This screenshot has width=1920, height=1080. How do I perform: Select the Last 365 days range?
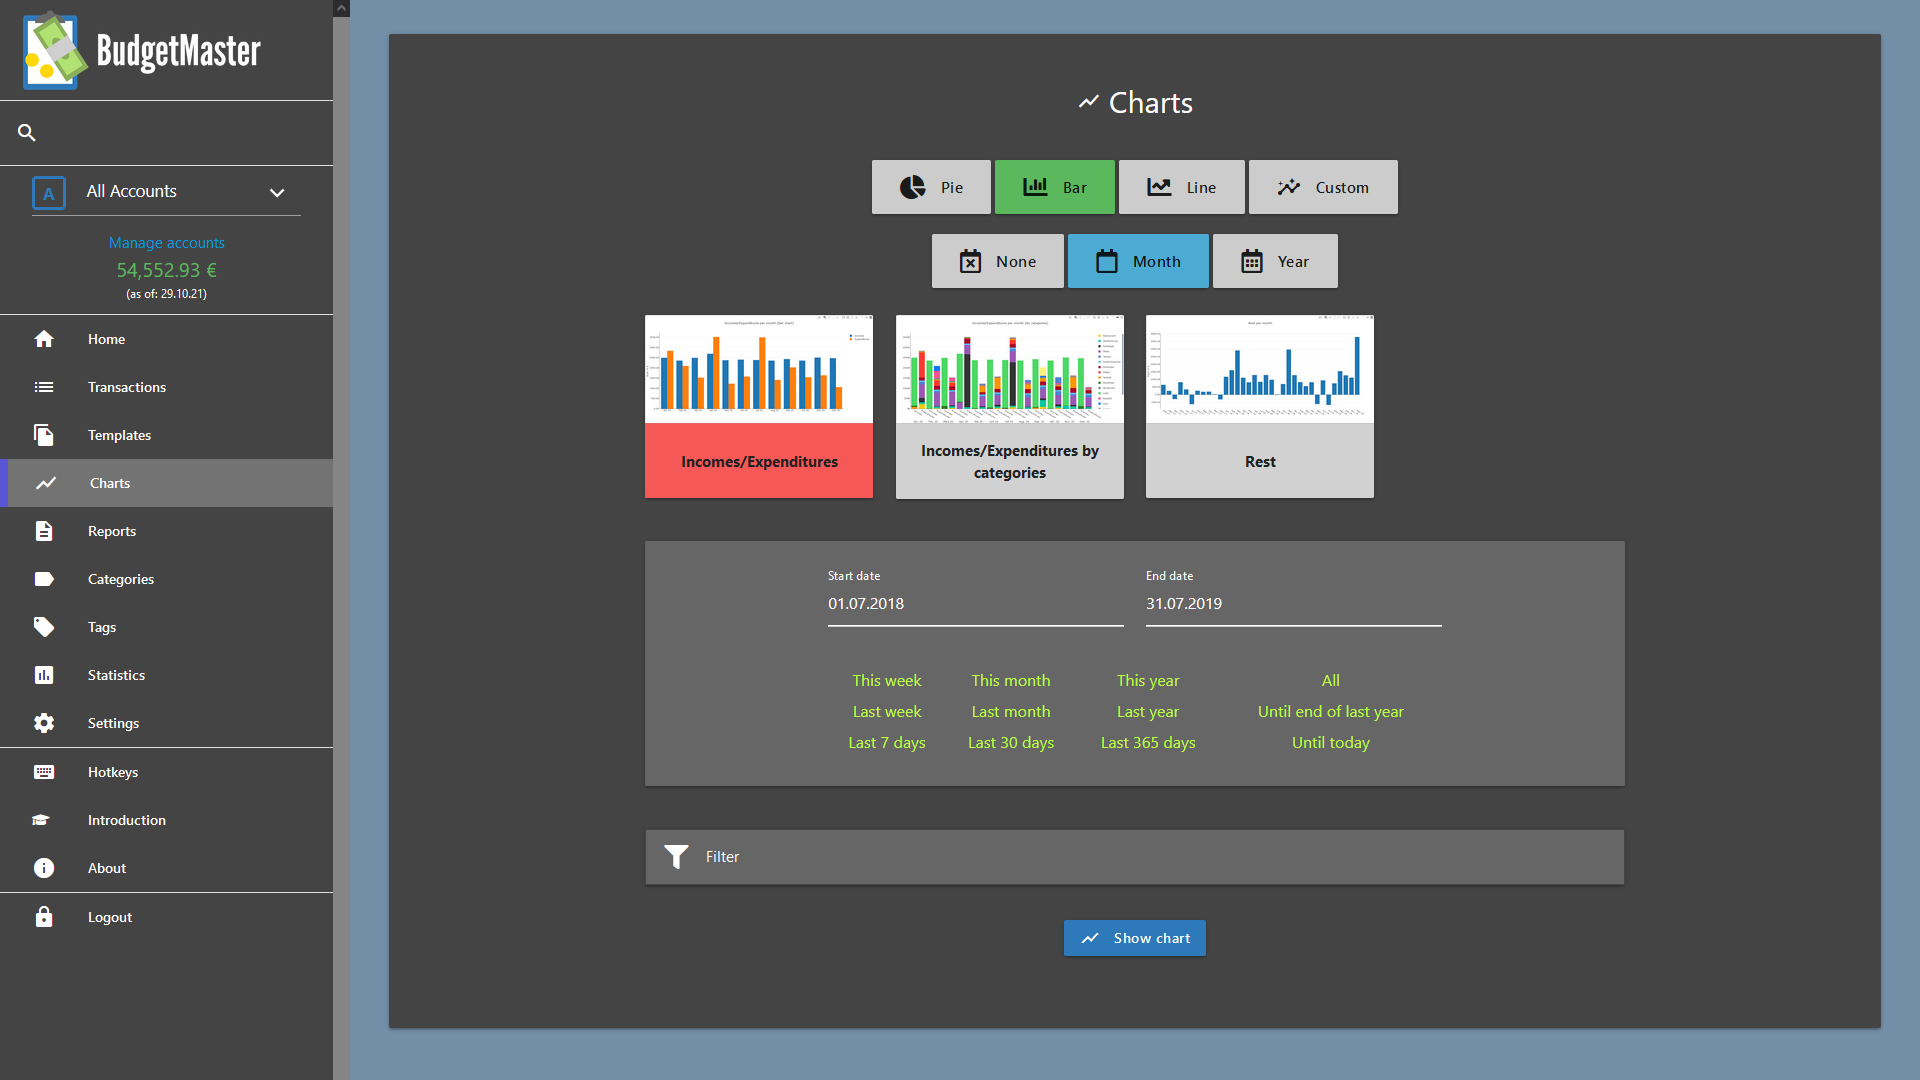click(1148, 742)
